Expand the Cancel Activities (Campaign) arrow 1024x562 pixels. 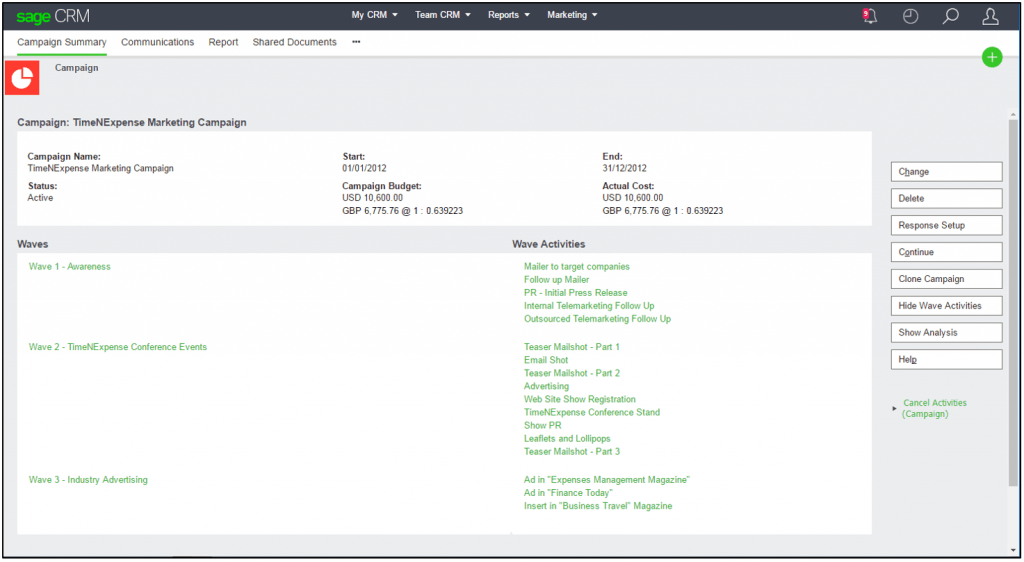(x=894, y=409)
